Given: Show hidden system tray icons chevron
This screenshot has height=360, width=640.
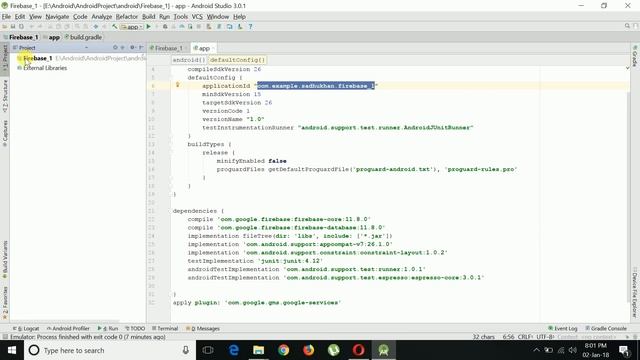Looking at the screenshot, I should 536,350.
